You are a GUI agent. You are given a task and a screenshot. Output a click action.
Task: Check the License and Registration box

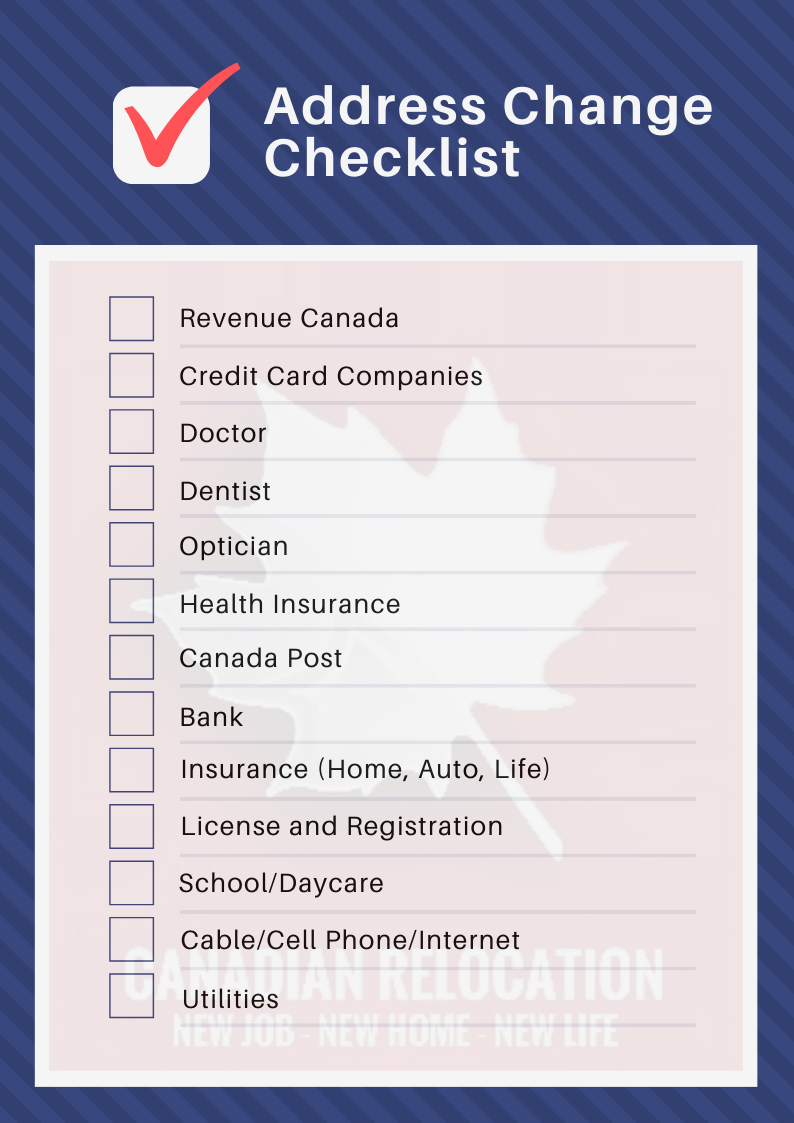click(x=132, y=826)
